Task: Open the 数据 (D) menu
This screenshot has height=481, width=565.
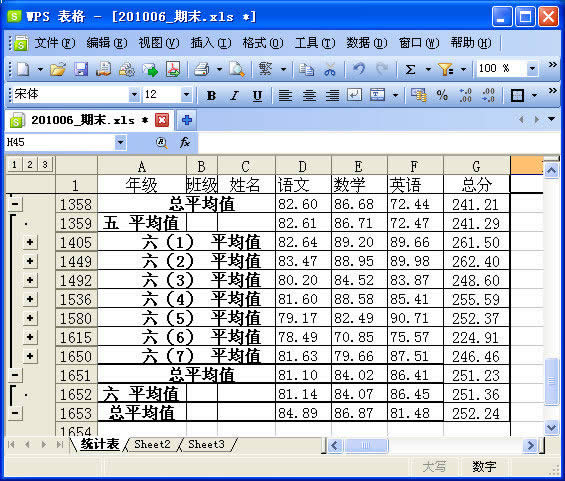Action: pyautogui.click(x=366, y=43)
